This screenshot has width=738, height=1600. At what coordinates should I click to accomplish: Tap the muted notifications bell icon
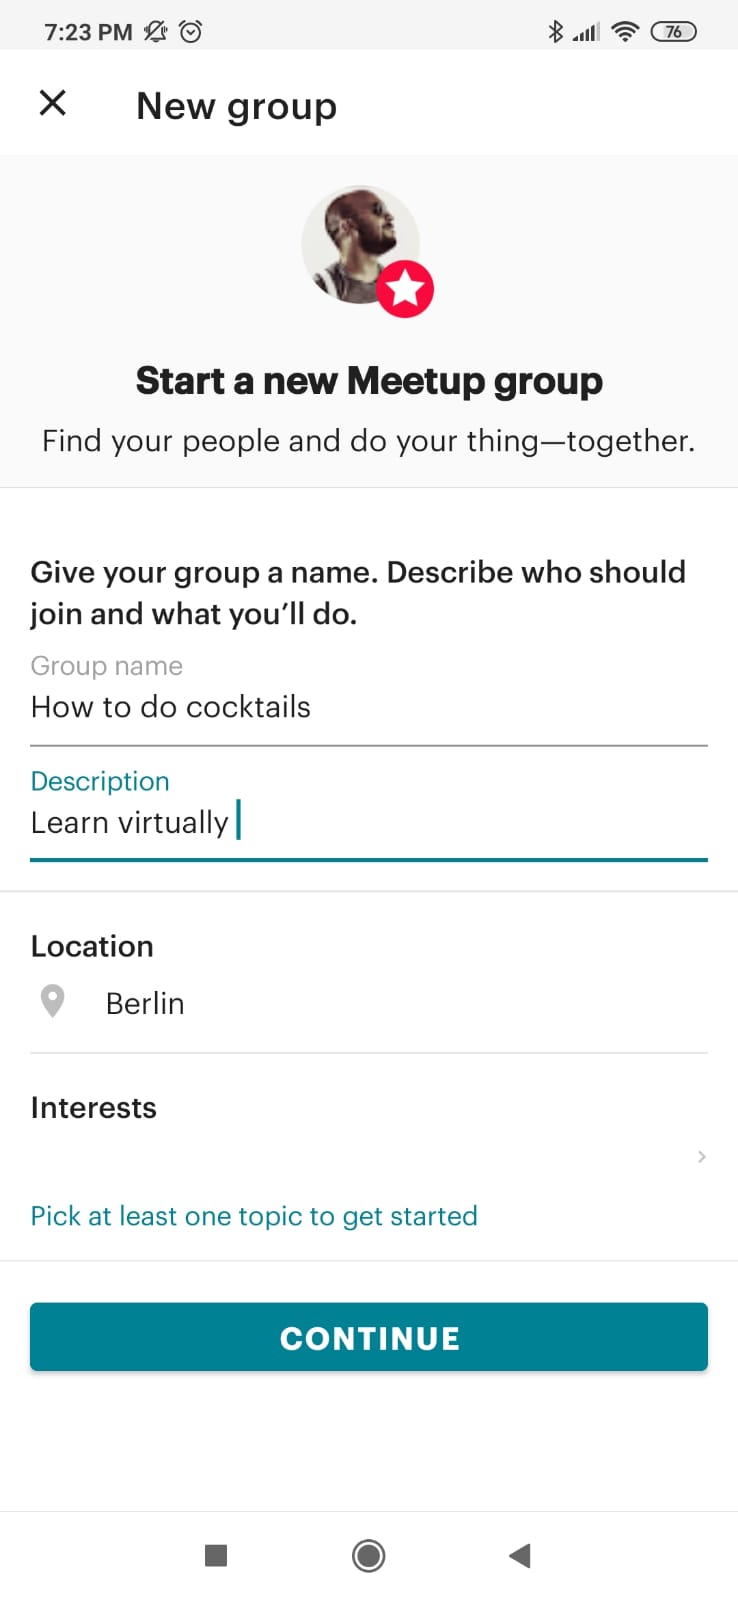click(x=155, y=32)
